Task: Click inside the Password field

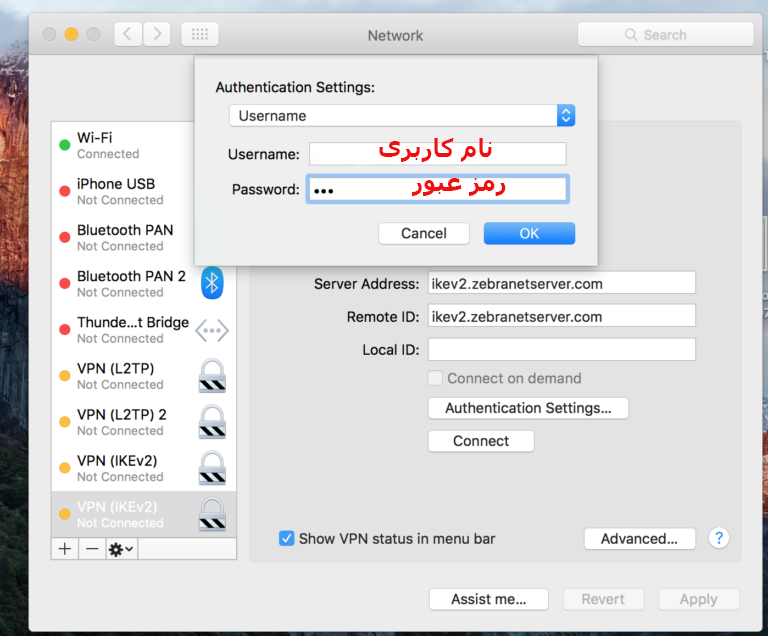Action: pyautogui.click(x=438, y=190)
